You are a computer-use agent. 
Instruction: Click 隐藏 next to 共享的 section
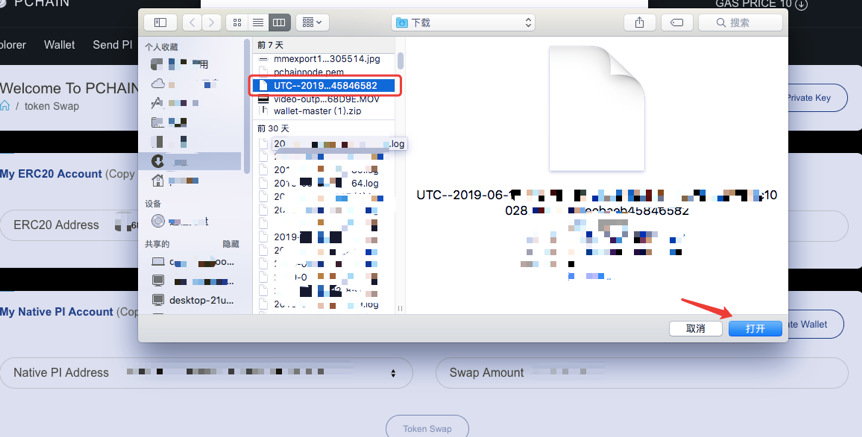point(231,244)
